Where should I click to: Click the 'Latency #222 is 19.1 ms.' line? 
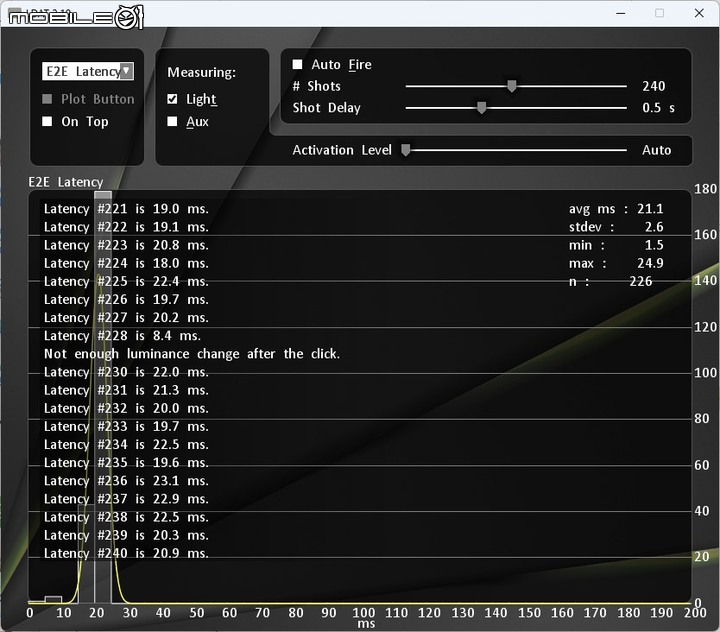[x=126, y=227]
